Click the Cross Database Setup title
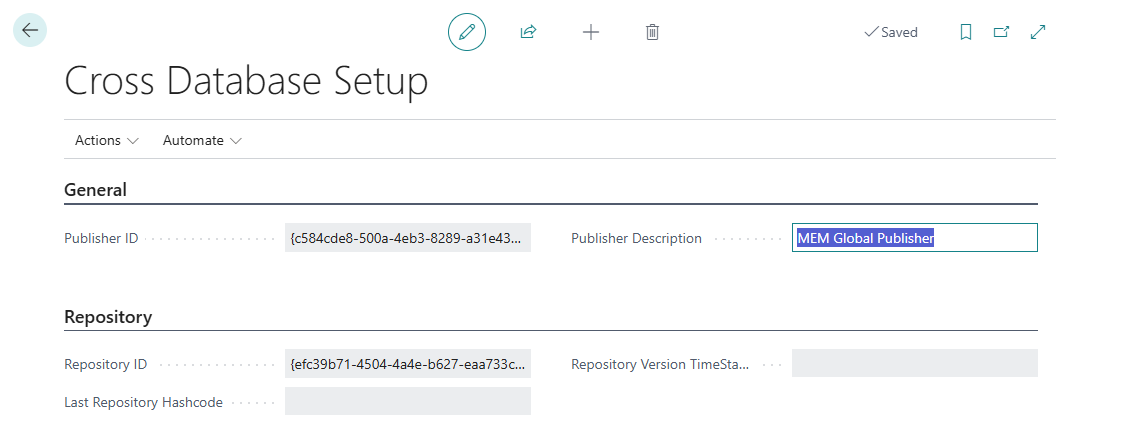Image resolution: width=1121 pixels, height=438 pixels. (246, 81)
